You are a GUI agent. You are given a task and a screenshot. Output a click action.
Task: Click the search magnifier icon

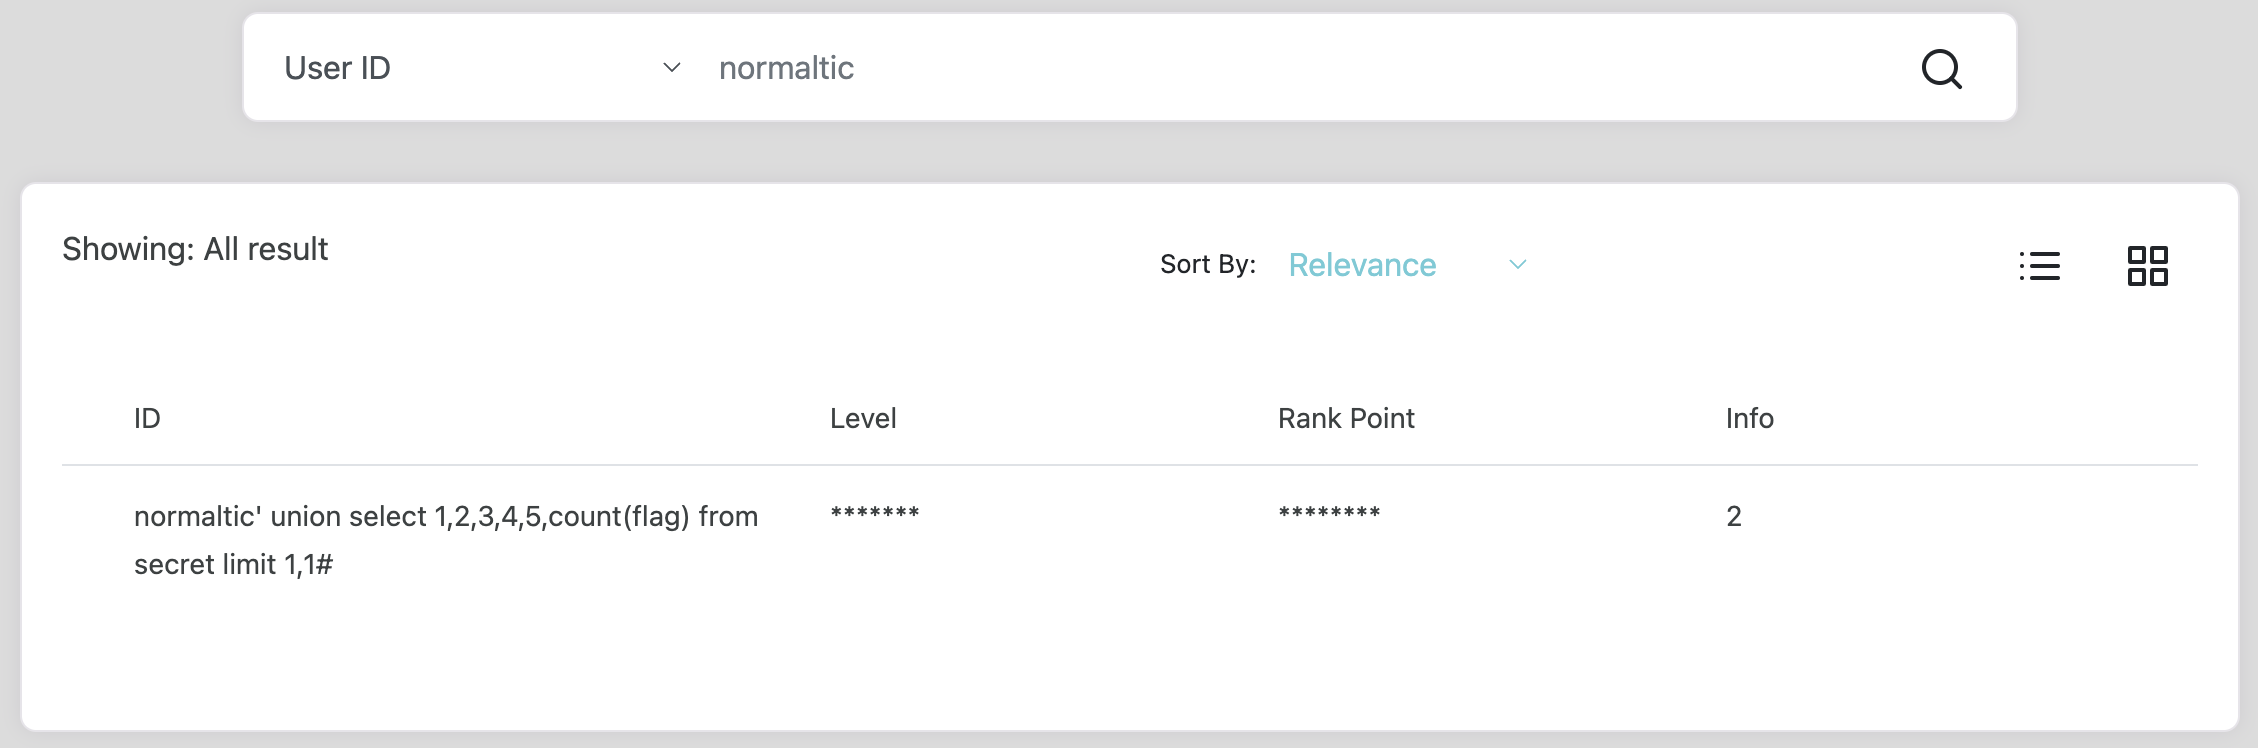pyautogui.click(x=1941, y=69)
